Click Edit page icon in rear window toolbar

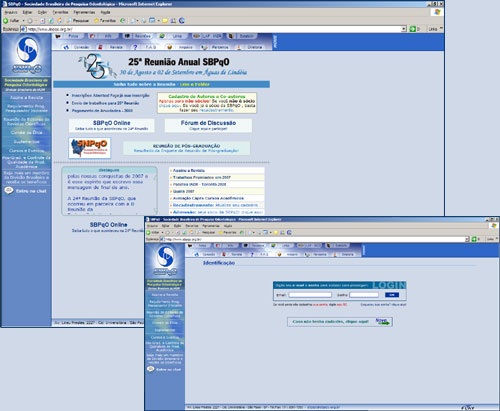pos(152,21)
